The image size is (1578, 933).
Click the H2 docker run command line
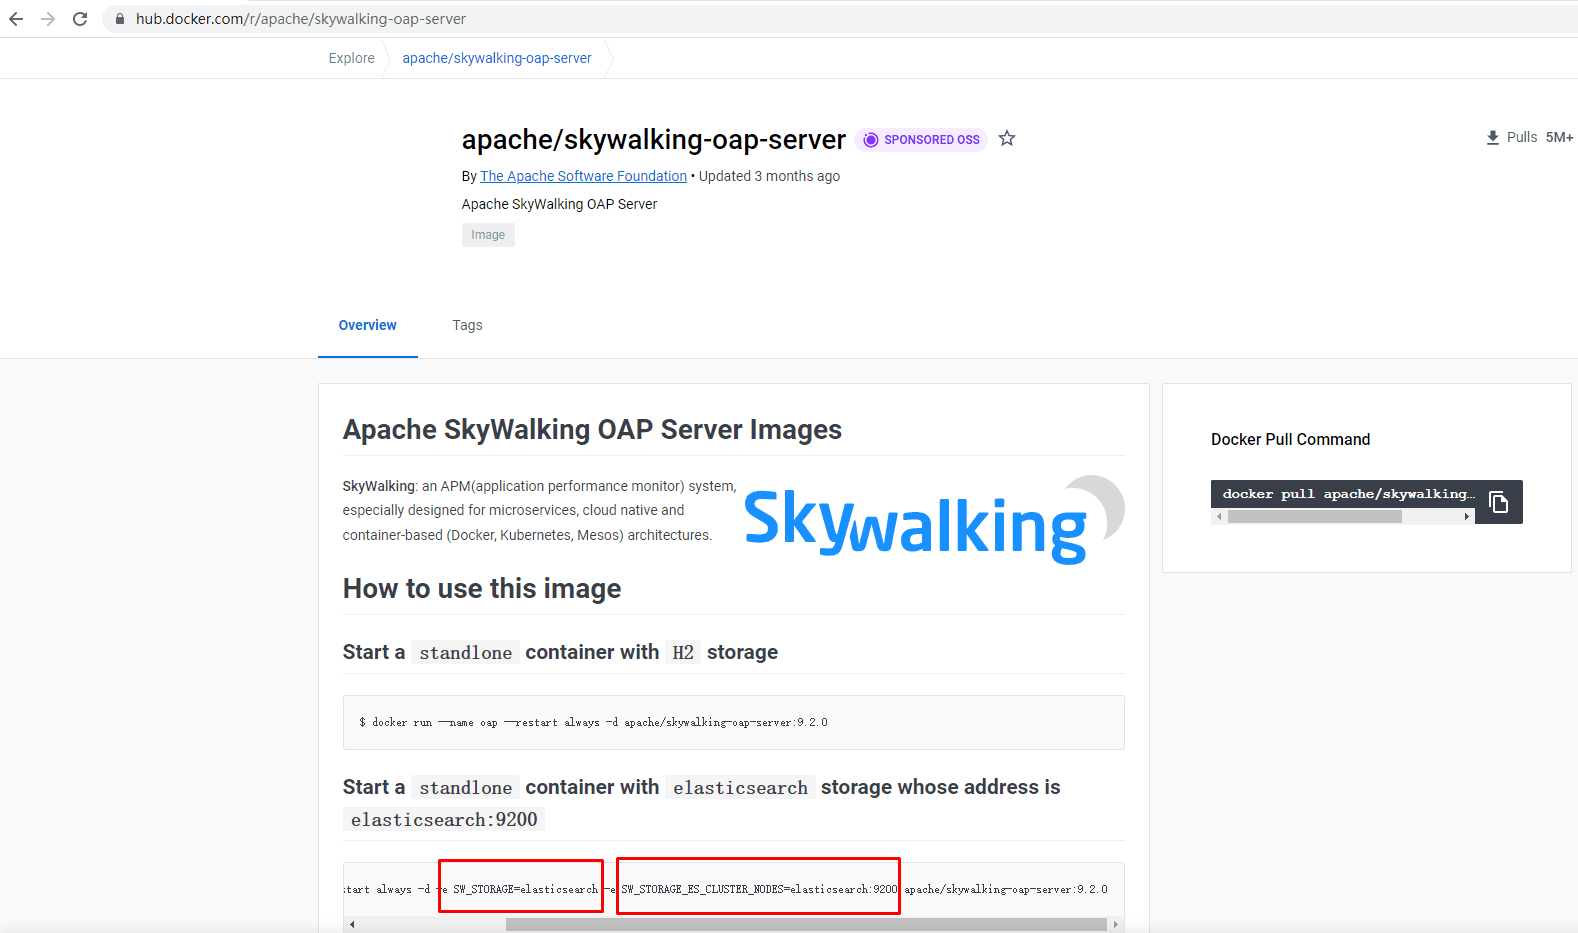594,722
